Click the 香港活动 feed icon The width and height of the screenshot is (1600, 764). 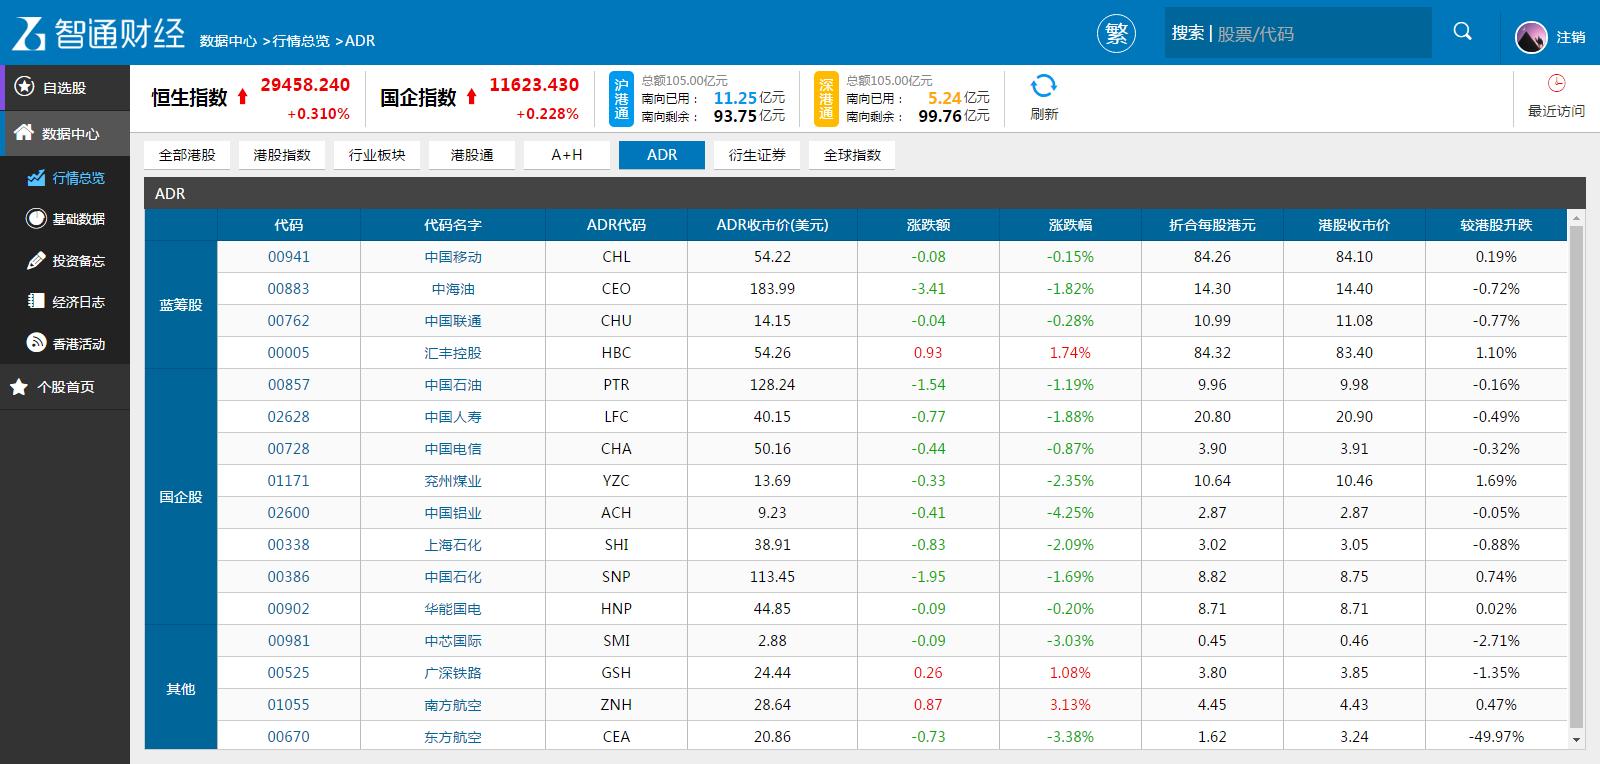pos(36,343)
